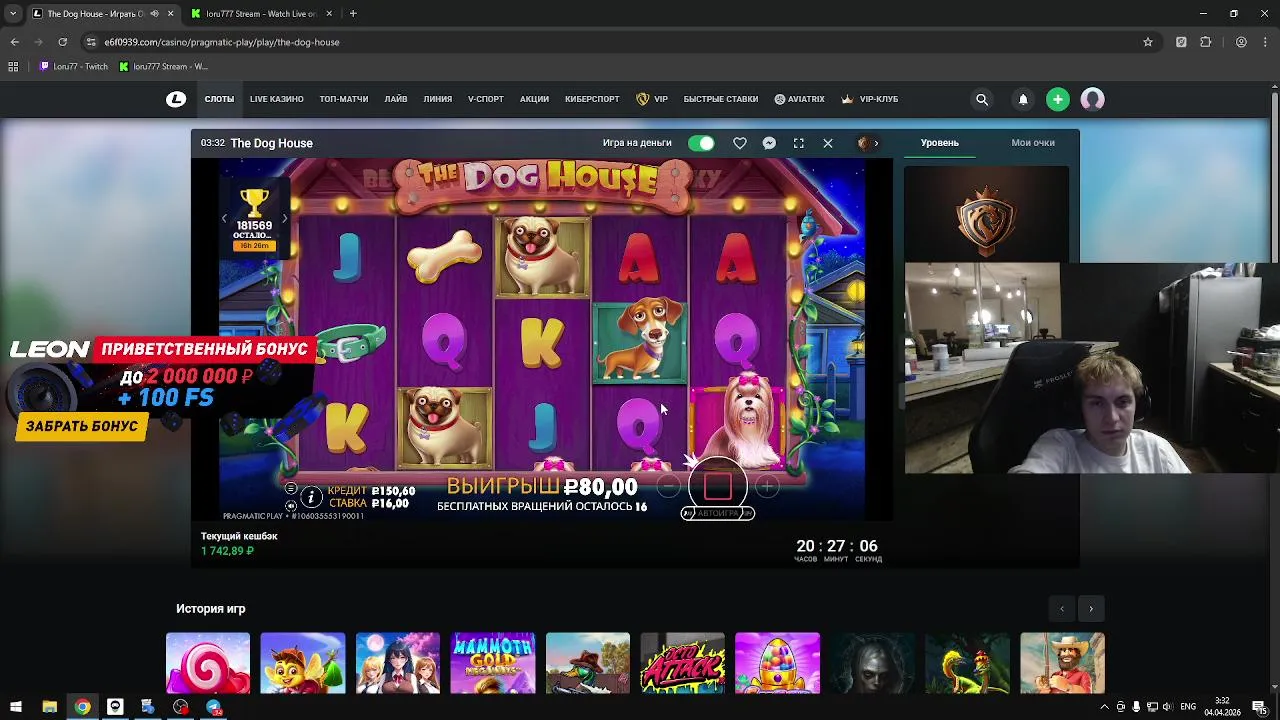Close The Dog House game window
Viewport: 1280px width, 720px height.
[x=828, y=143]
